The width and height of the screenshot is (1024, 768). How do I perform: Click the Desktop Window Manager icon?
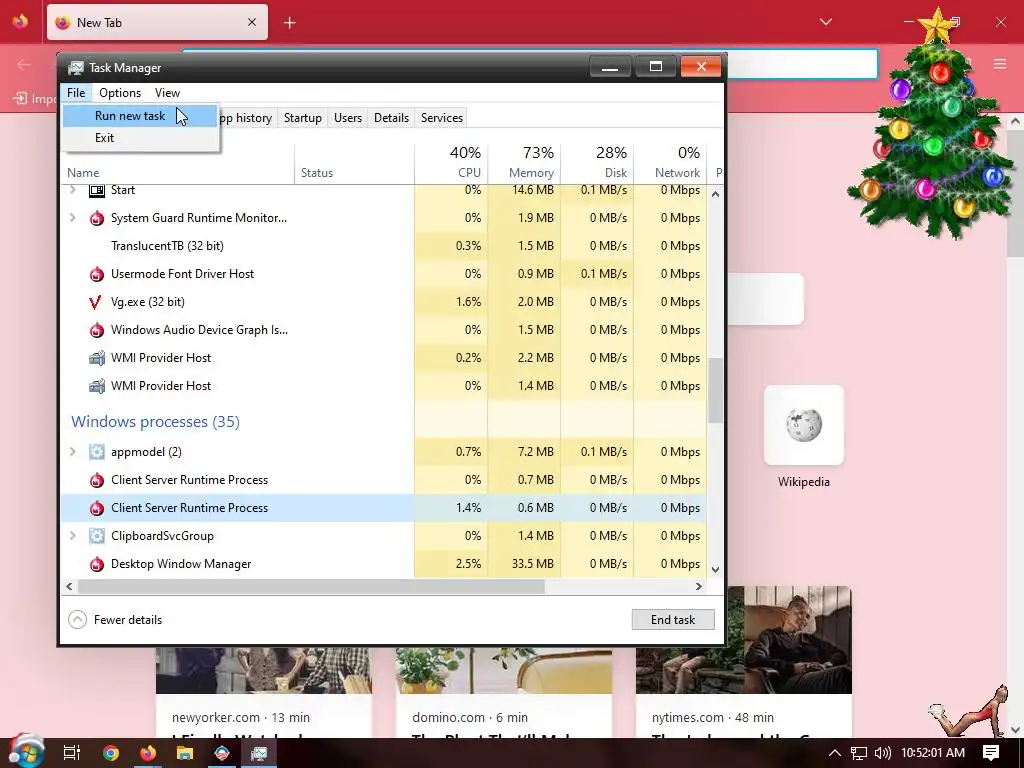coord(97,564)
